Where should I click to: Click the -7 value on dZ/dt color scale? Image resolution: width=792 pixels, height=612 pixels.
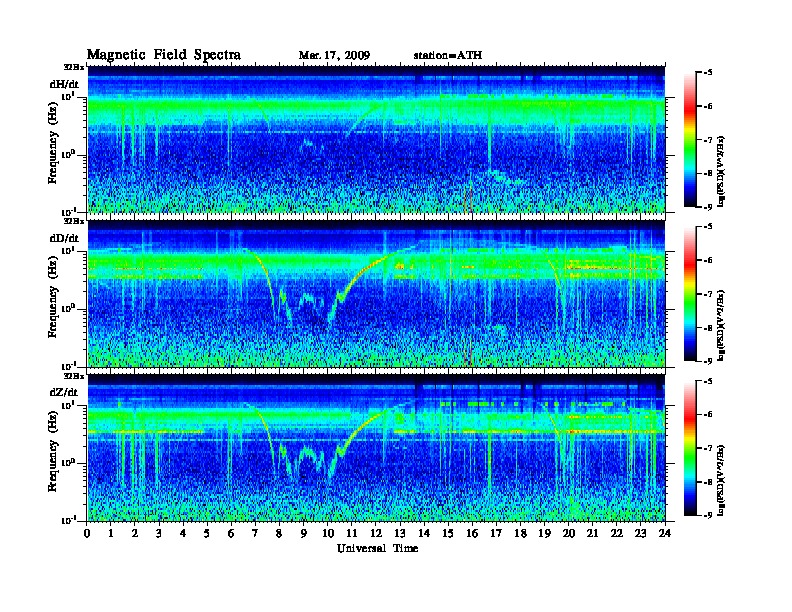(x=708, y=448)
